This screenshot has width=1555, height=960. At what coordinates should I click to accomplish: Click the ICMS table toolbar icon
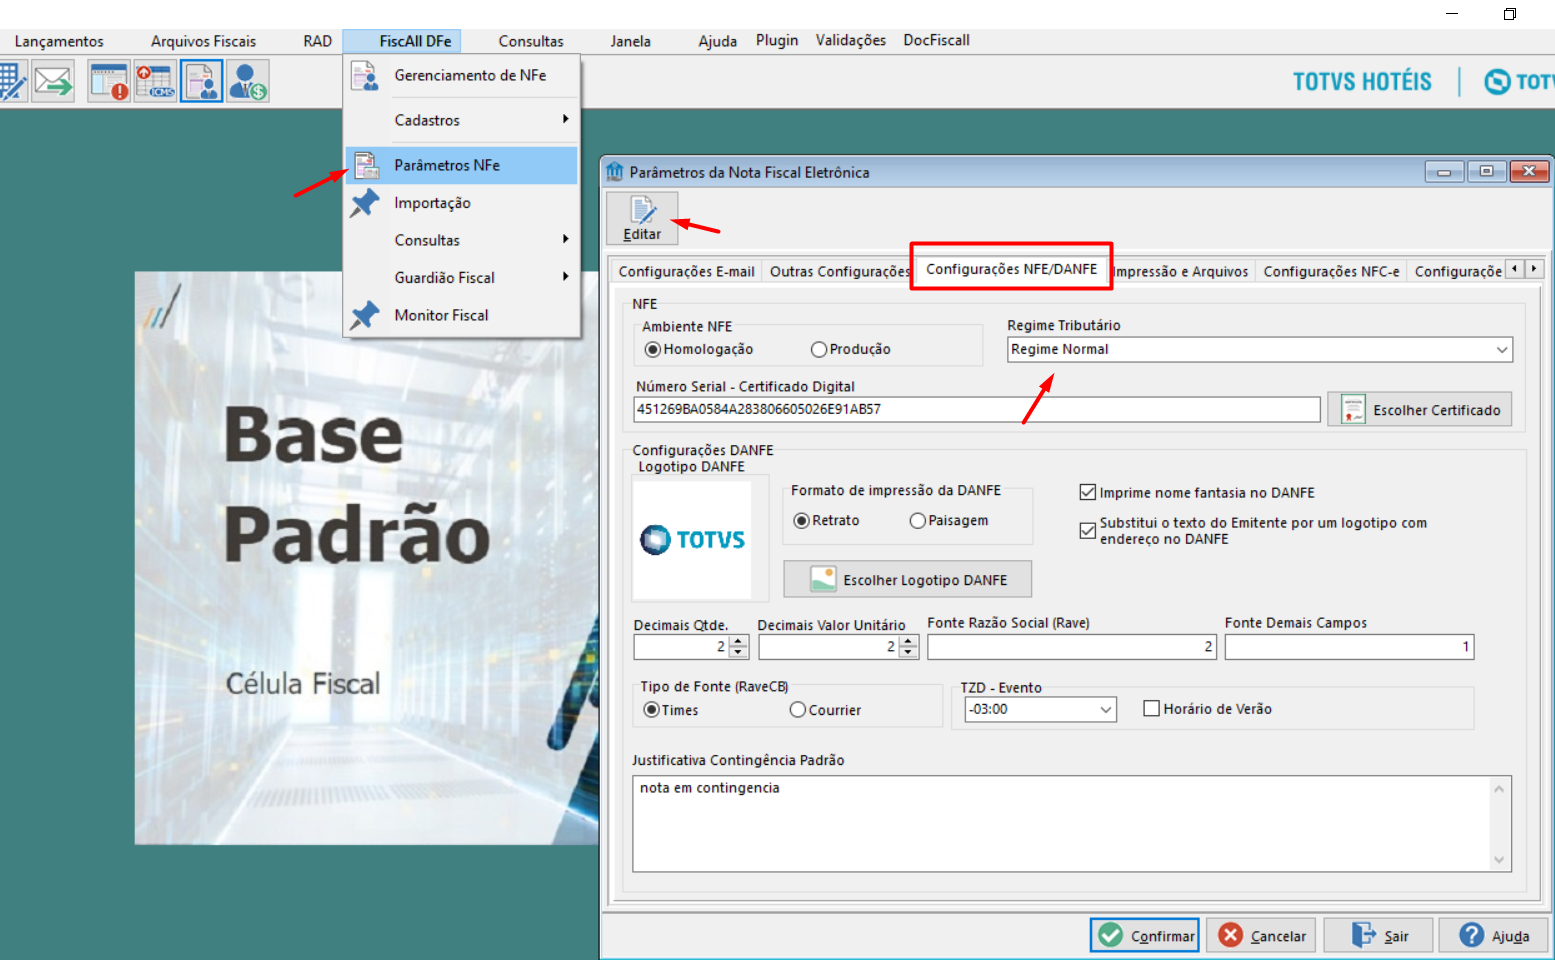155,82
